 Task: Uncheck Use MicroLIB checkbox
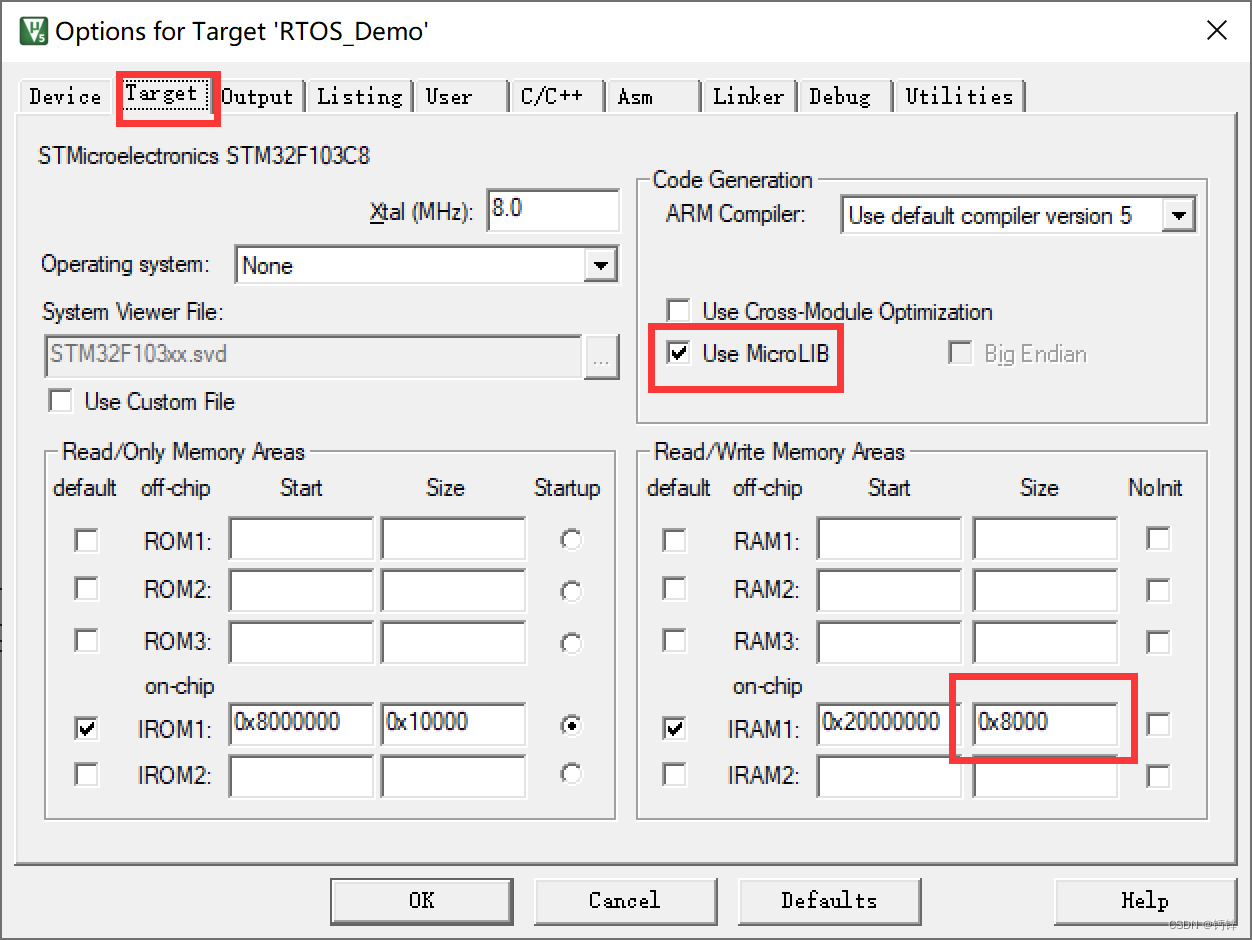(x=679, y=353)
